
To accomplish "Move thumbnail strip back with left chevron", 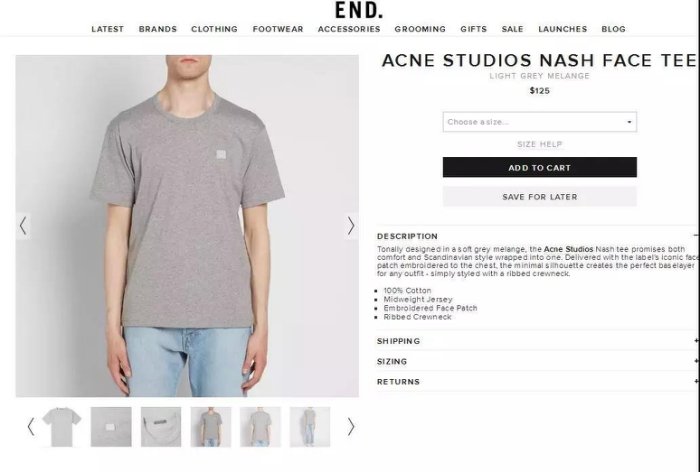I will click(30, 426).
